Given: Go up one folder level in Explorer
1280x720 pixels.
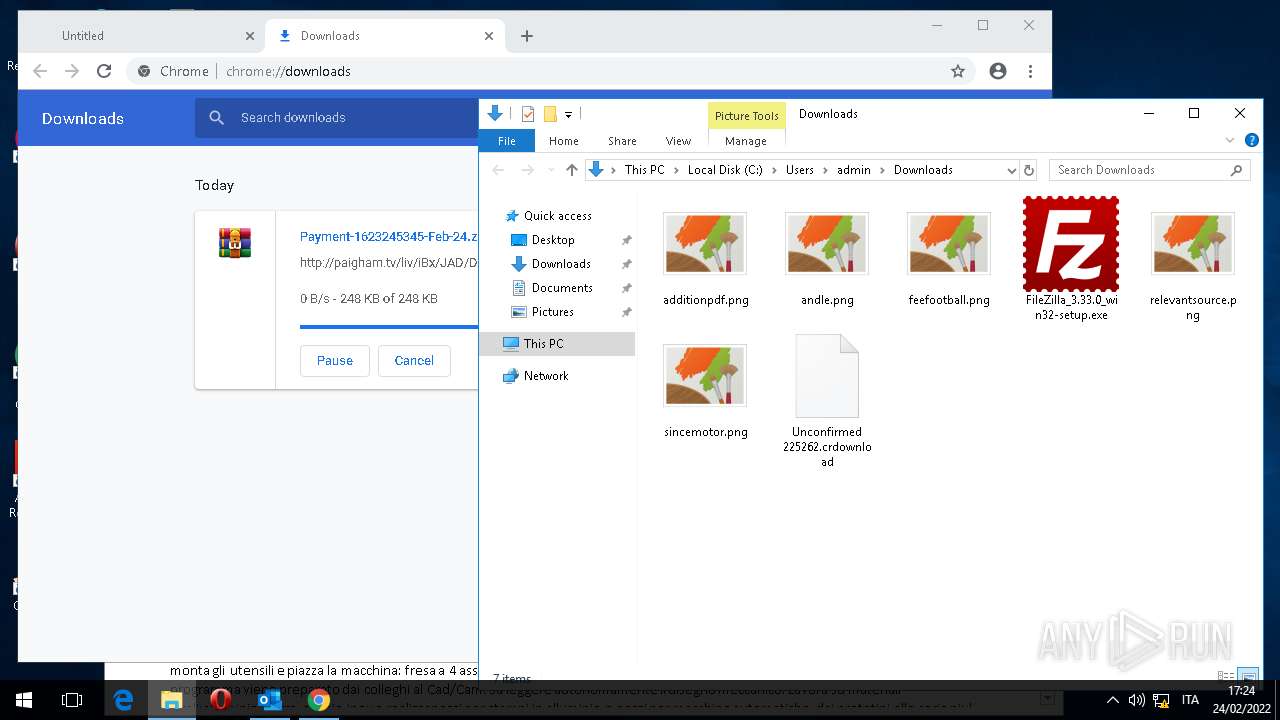Looking at the screenshot, I should pos(572,170).
